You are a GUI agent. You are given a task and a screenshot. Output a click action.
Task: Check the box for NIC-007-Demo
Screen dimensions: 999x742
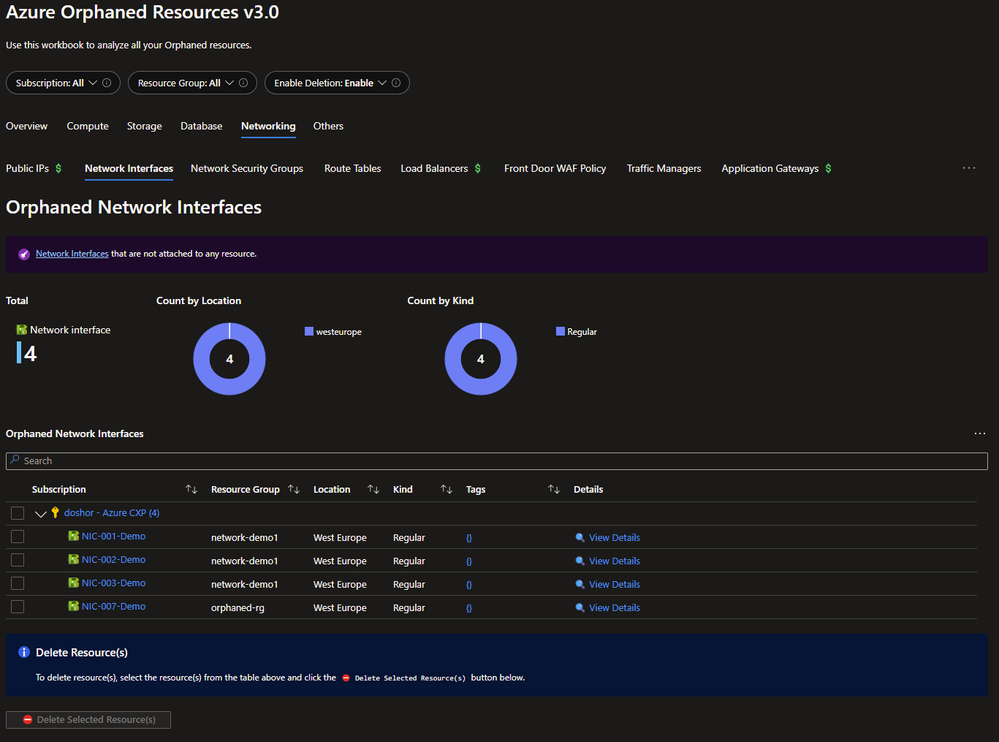18,607
